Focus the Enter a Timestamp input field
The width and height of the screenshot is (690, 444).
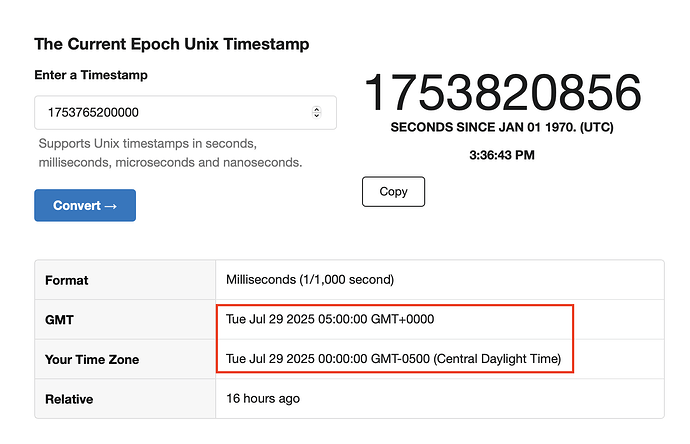[x=185, y=113]
